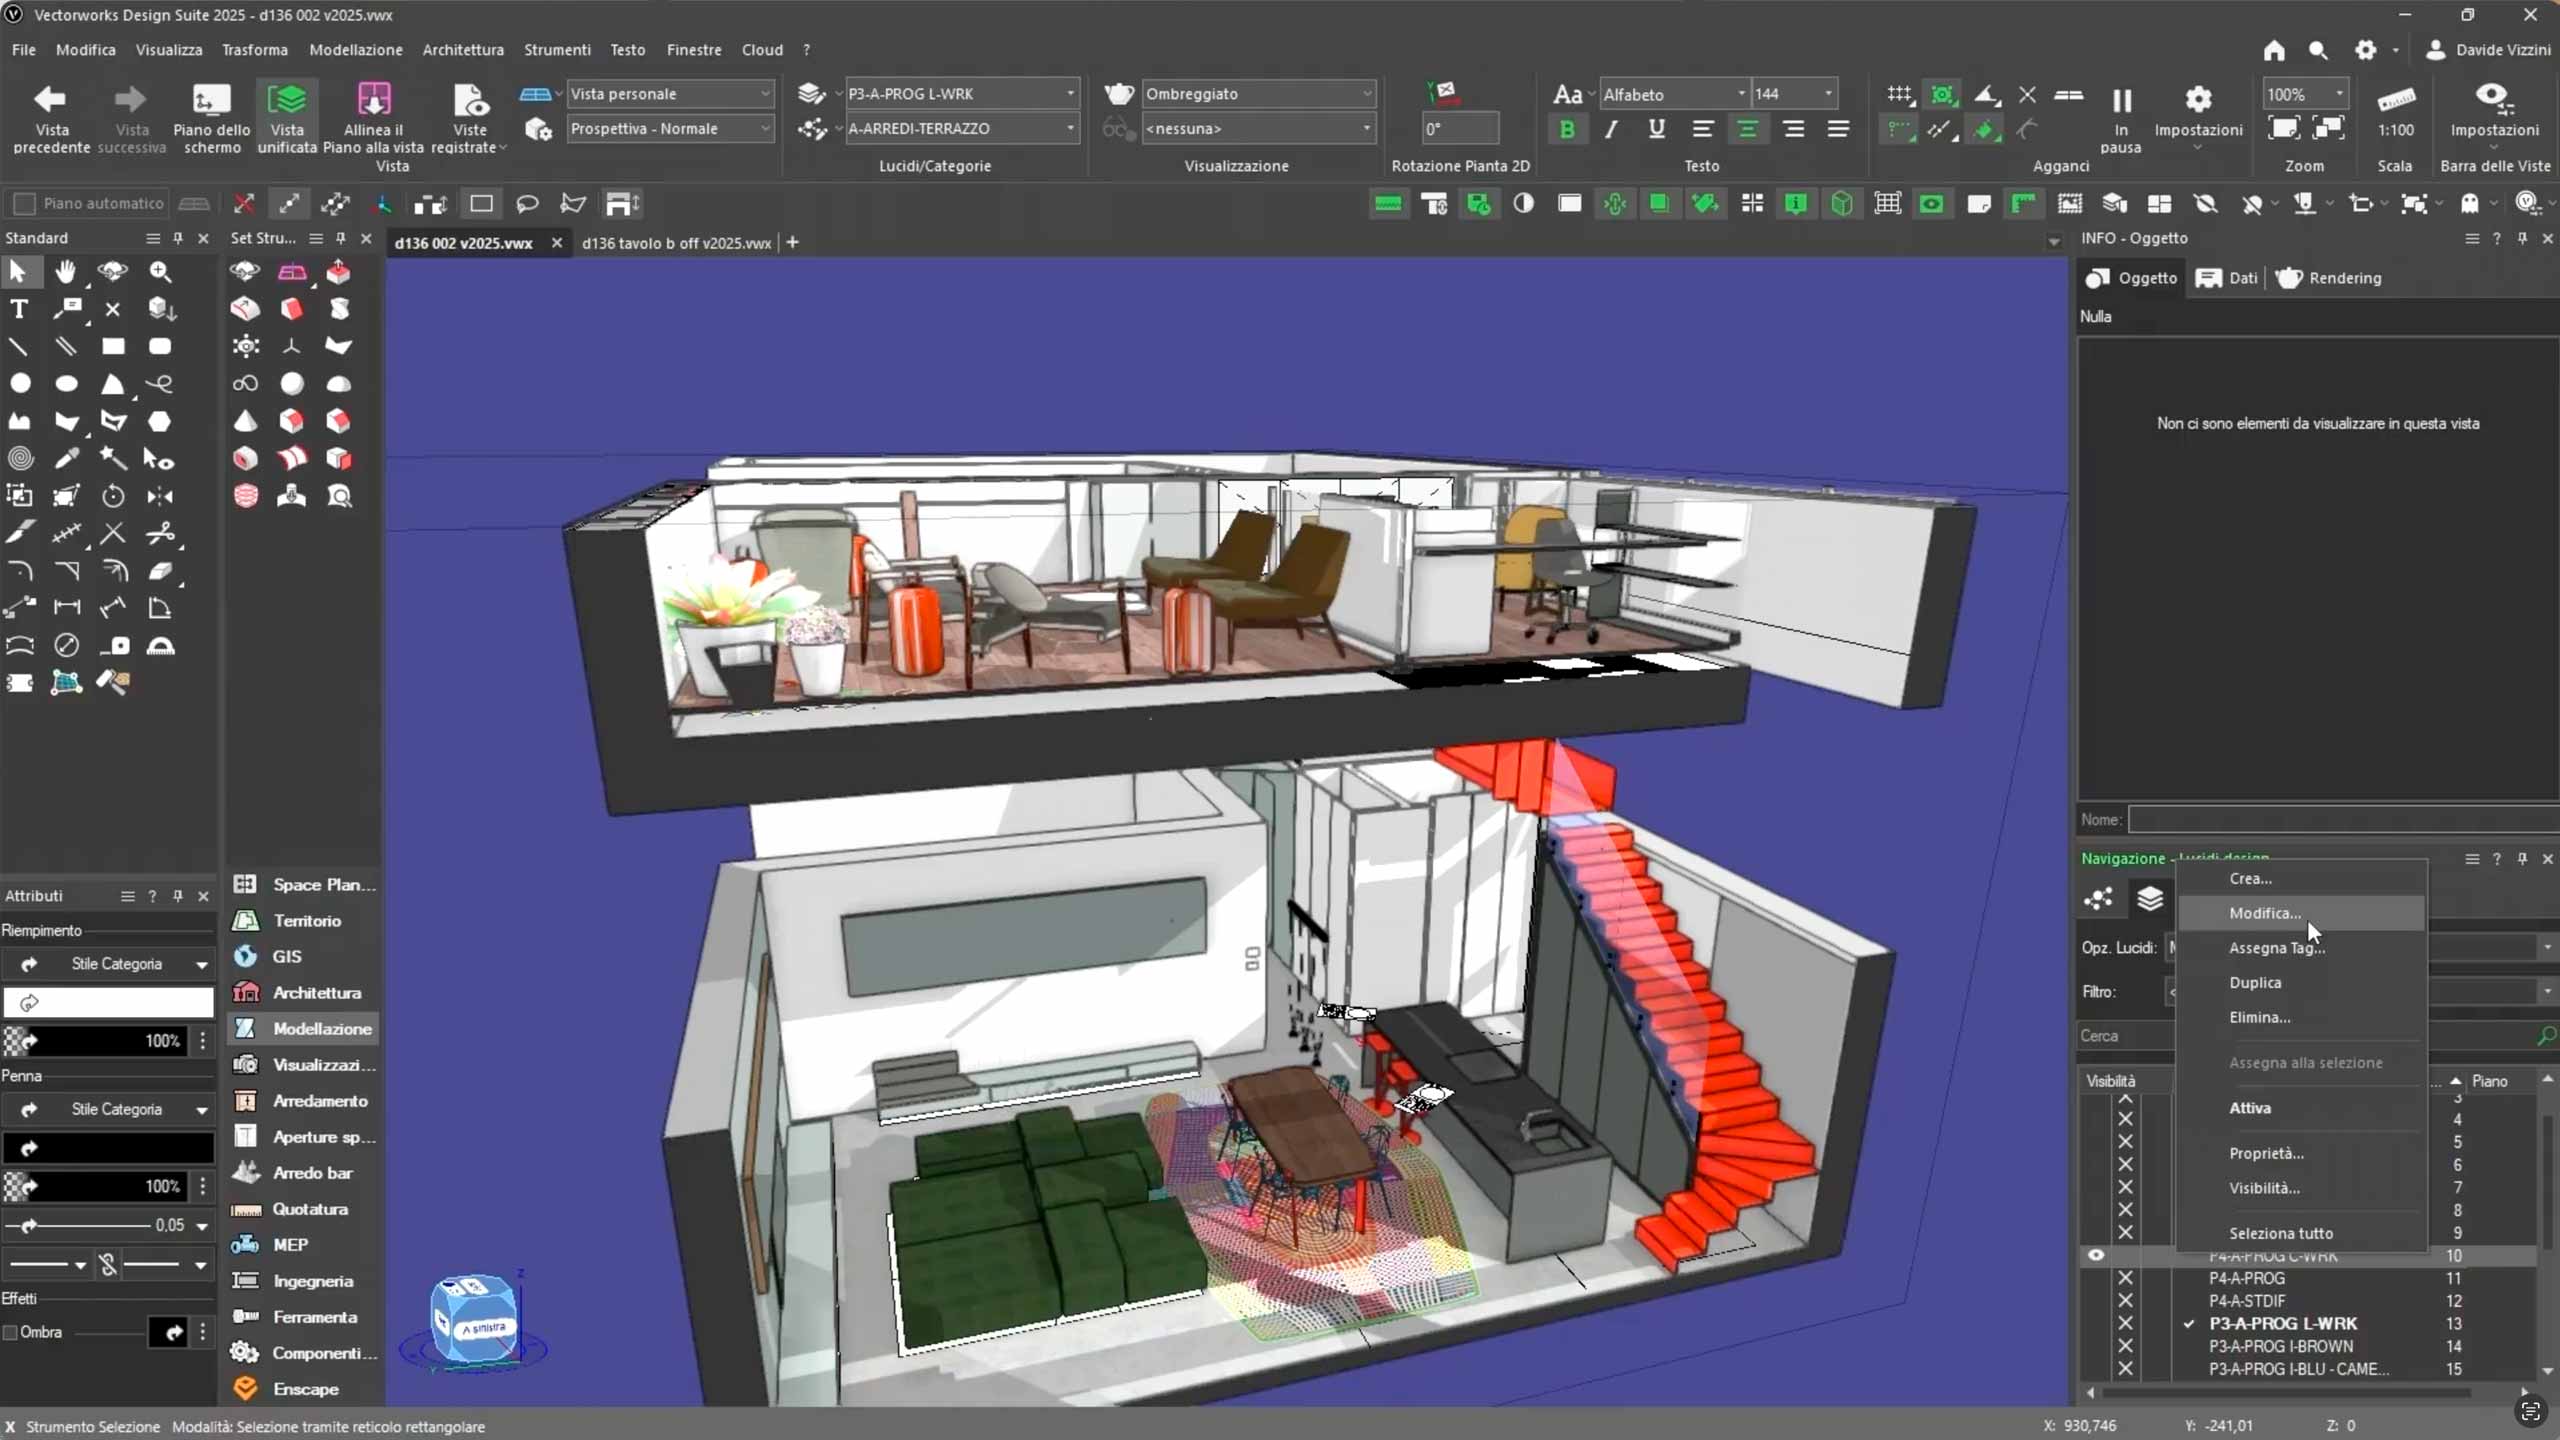Toggle visibility eye for P4-A-PROG L-WRK layer

[x=2096, y=1255]
